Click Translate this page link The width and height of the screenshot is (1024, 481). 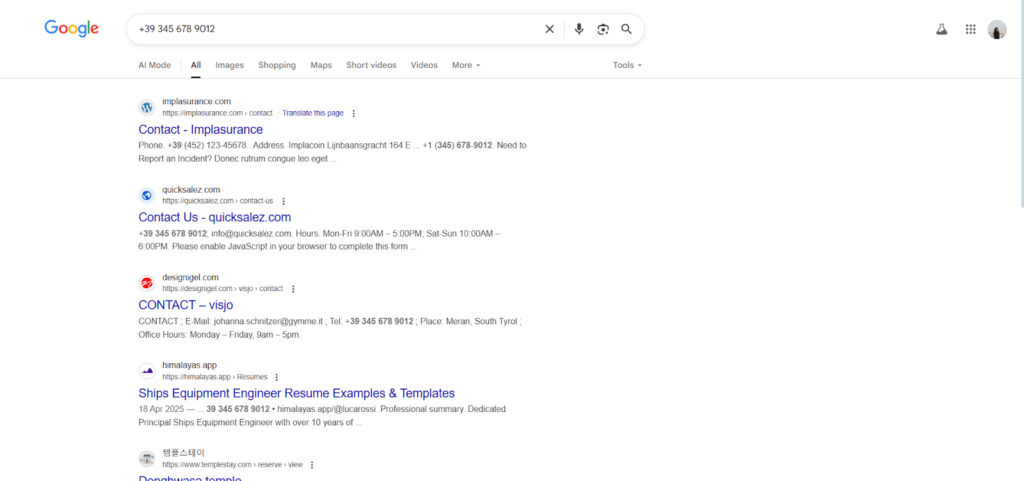point(313,114)
